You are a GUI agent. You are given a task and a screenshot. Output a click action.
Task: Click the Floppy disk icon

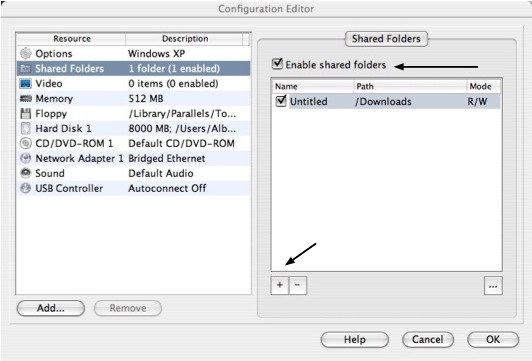coord(26,113)
